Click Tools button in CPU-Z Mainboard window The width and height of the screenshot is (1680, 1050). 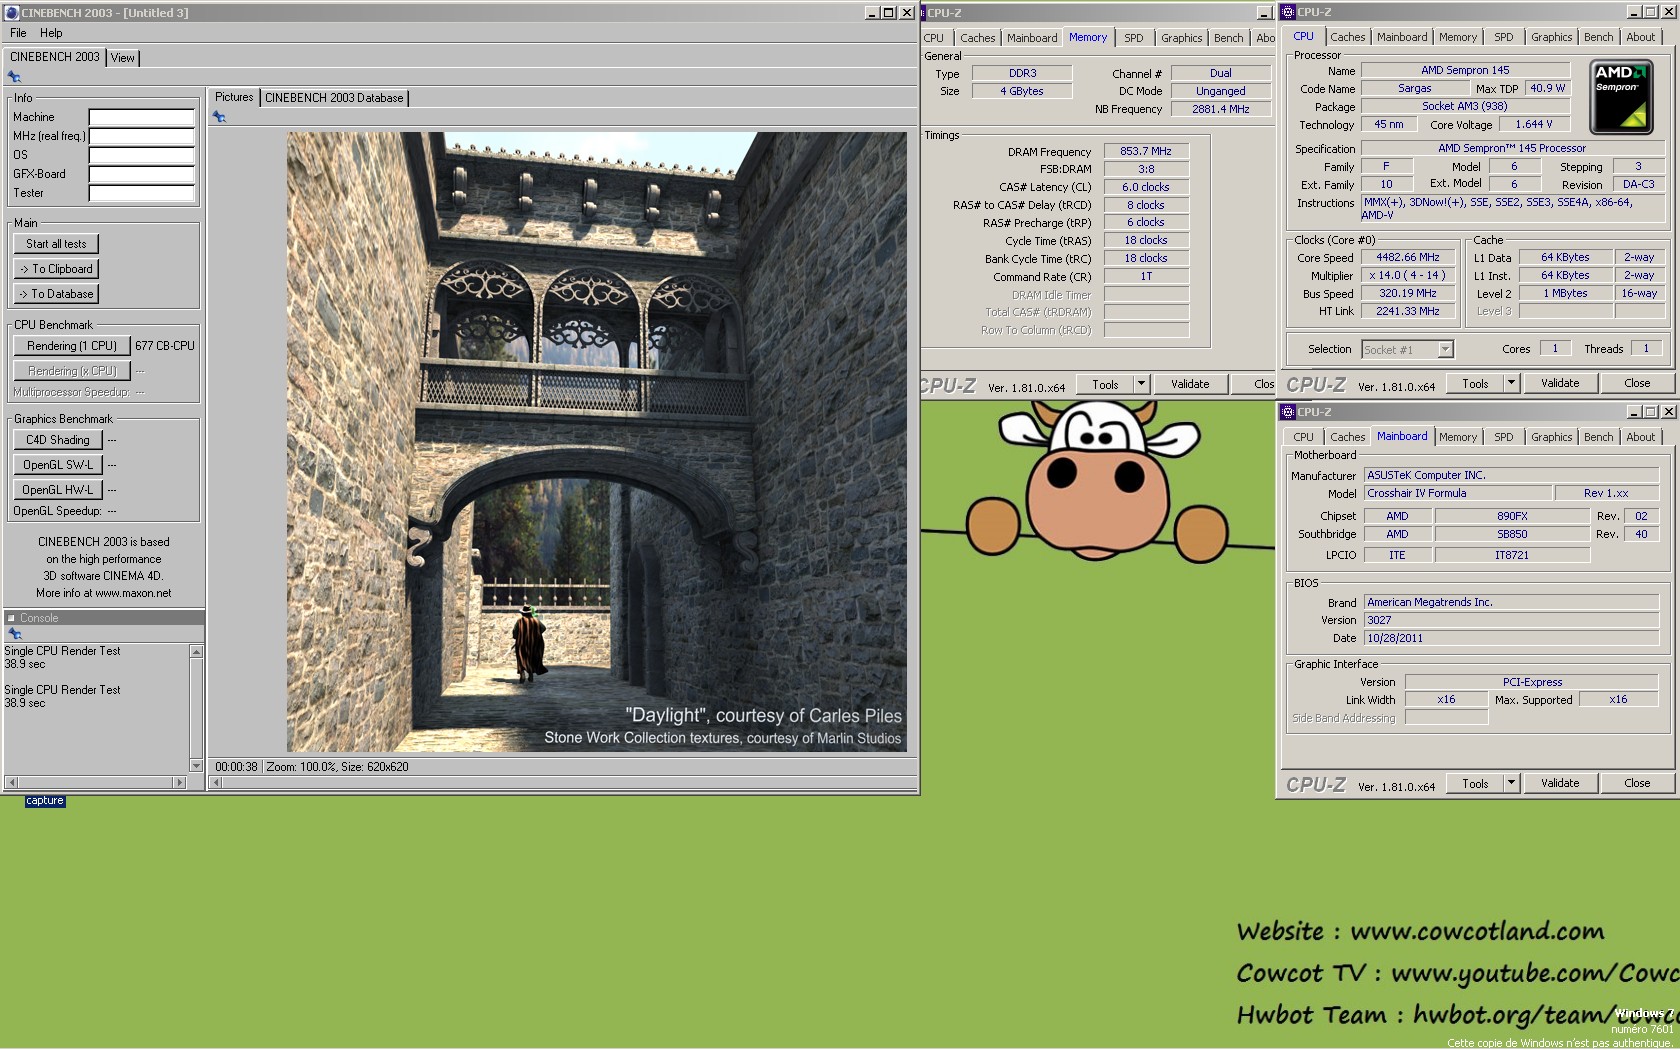(x=1475, y=783)
